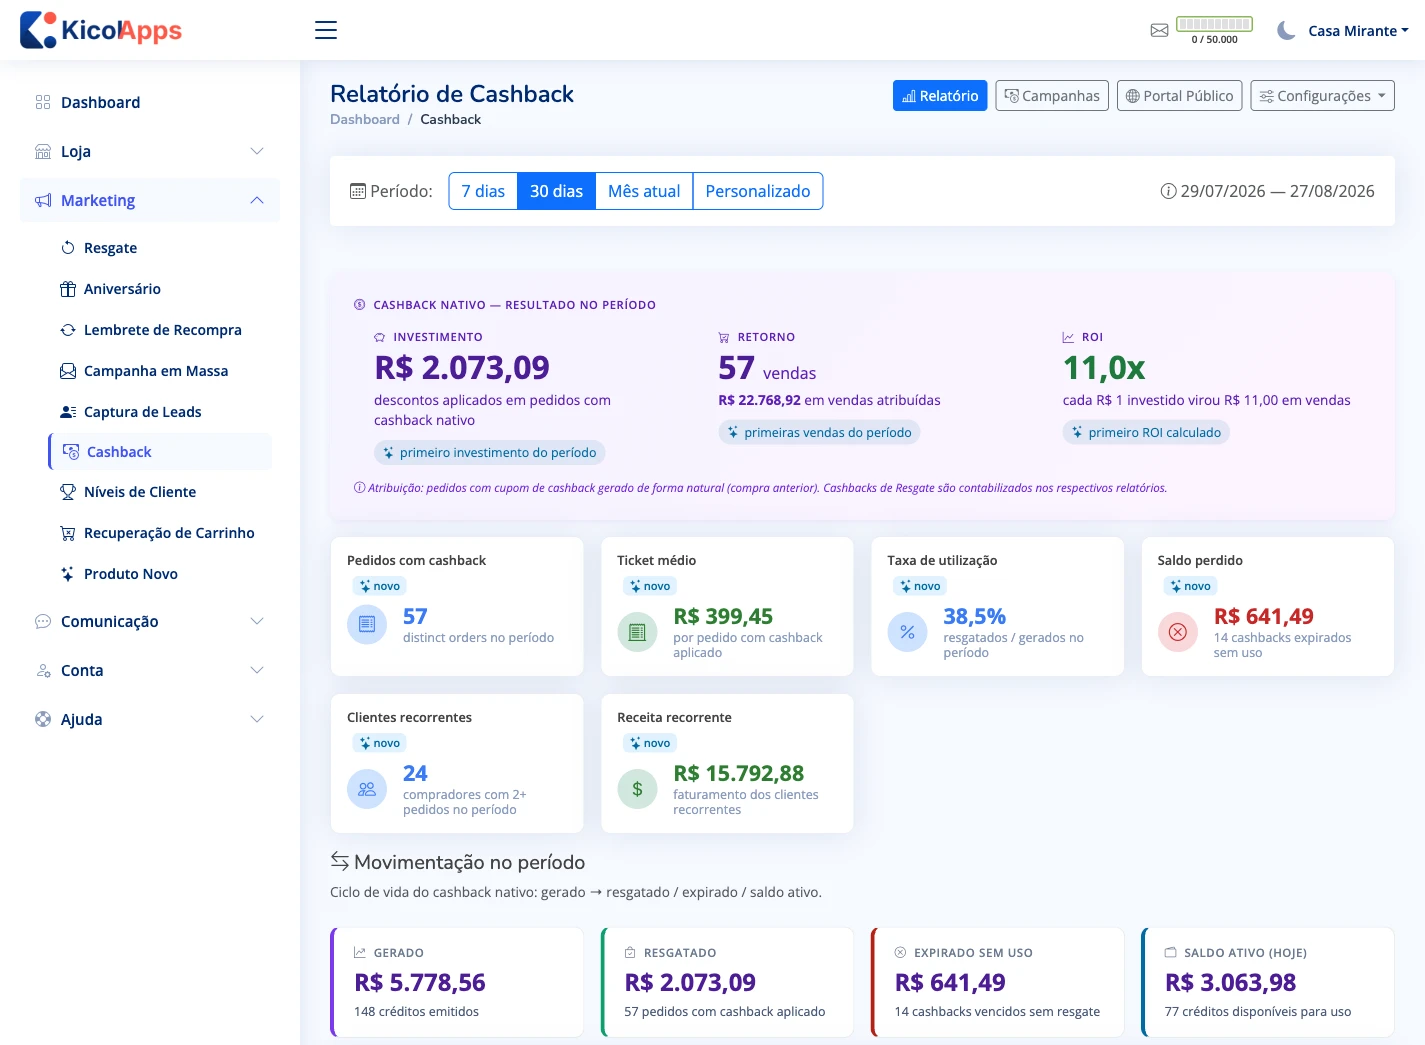Click the Período calendar icon
The image size is (1425, 1045).
tap(358, 191)
